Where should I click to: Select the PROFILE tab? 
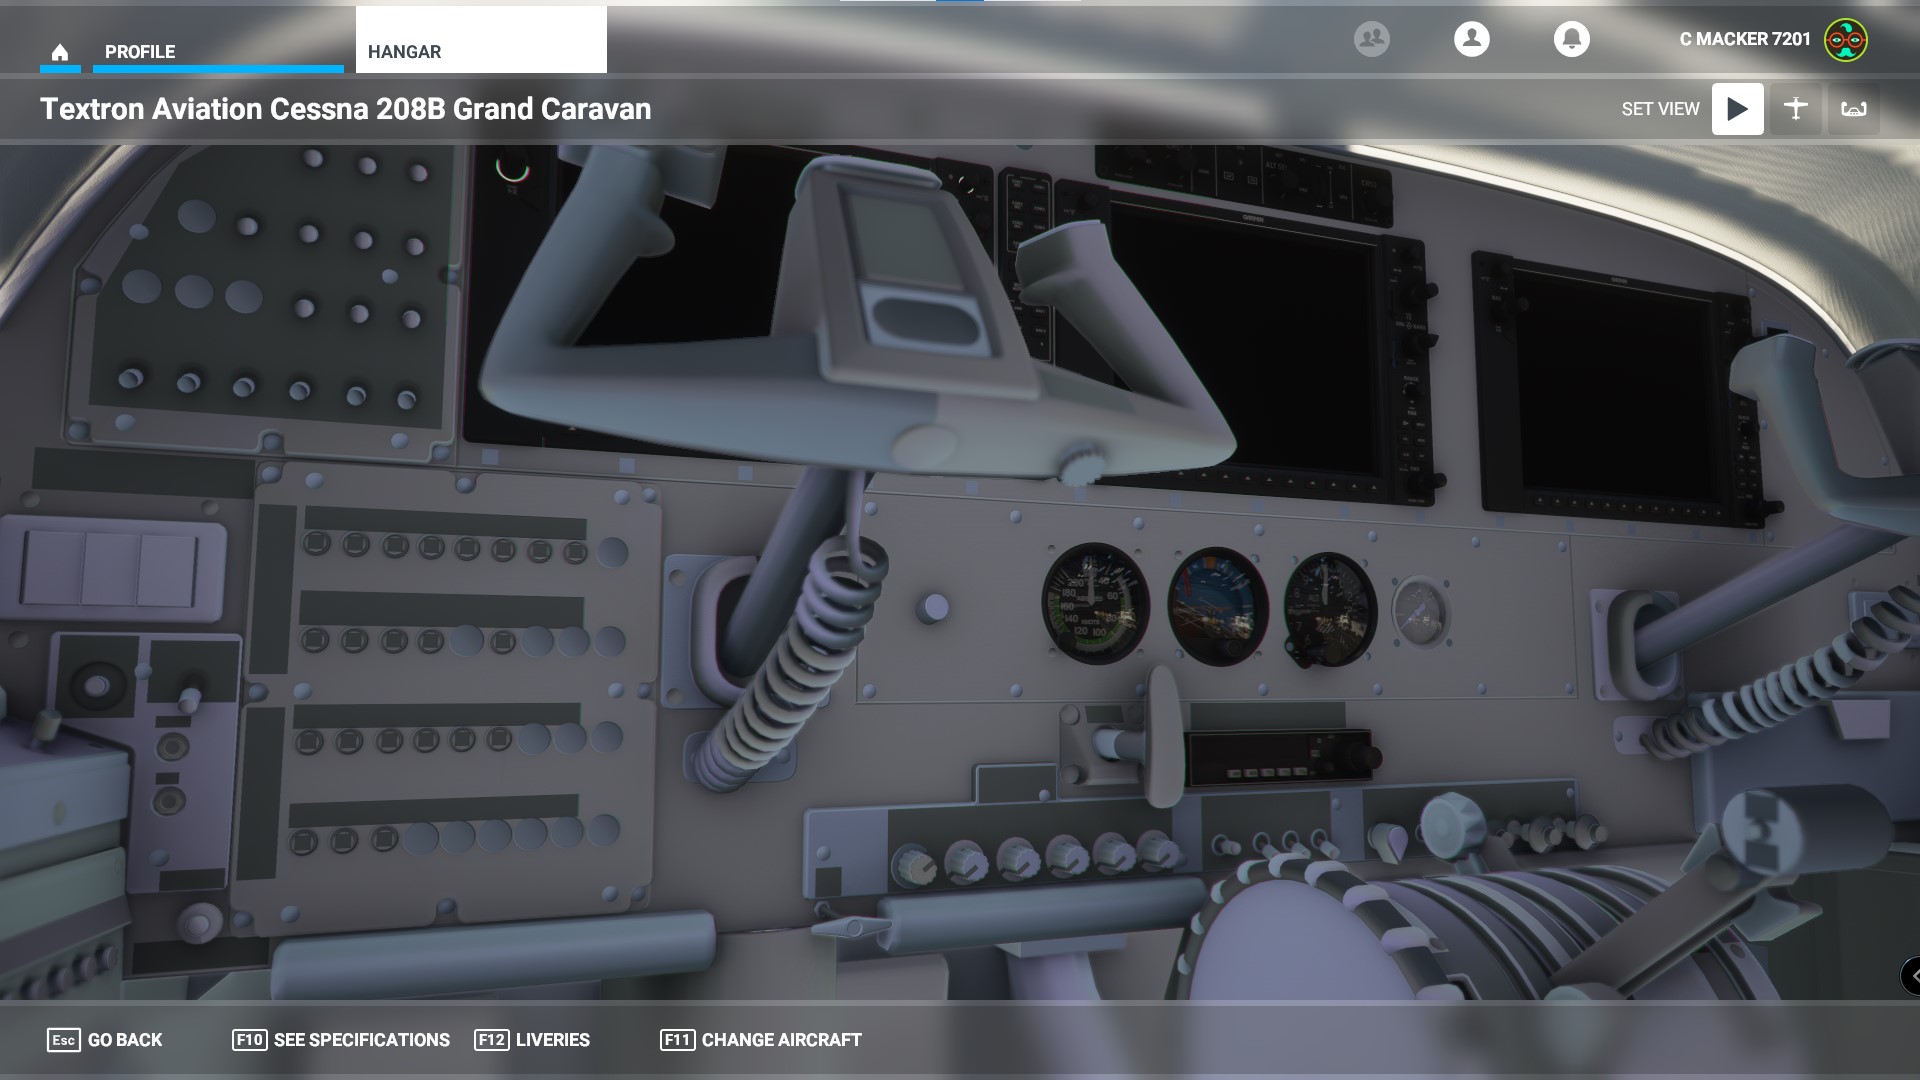coord(140,52)
